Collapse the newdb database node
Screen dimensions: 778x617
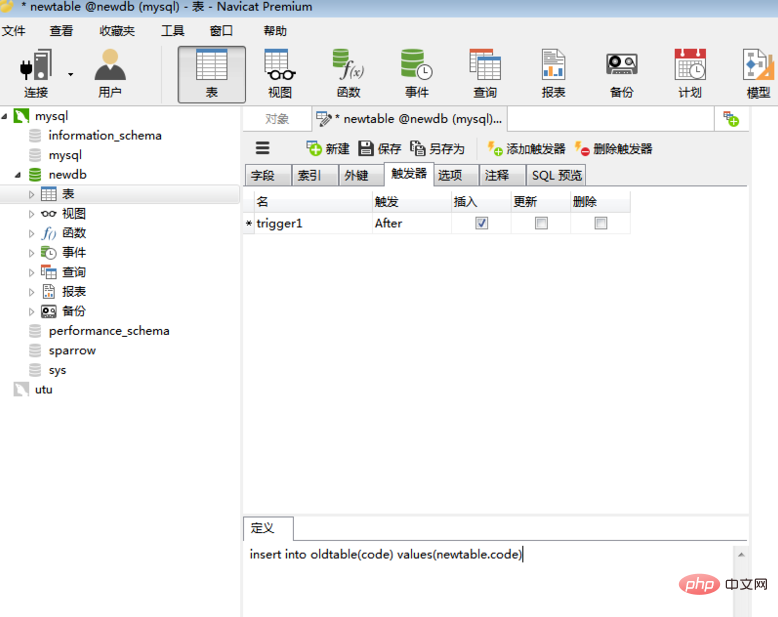click(18, 175)
